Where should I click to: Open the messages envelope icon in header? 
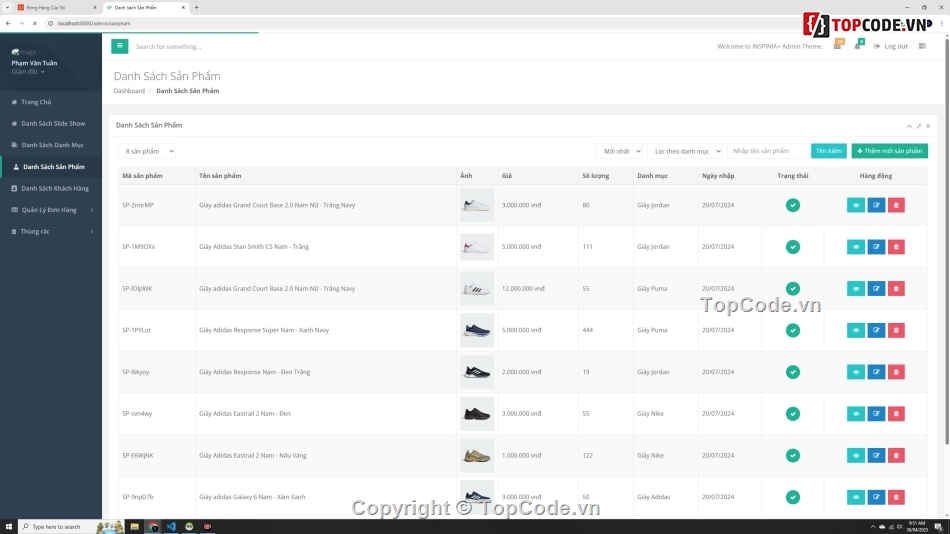(837, 46)
